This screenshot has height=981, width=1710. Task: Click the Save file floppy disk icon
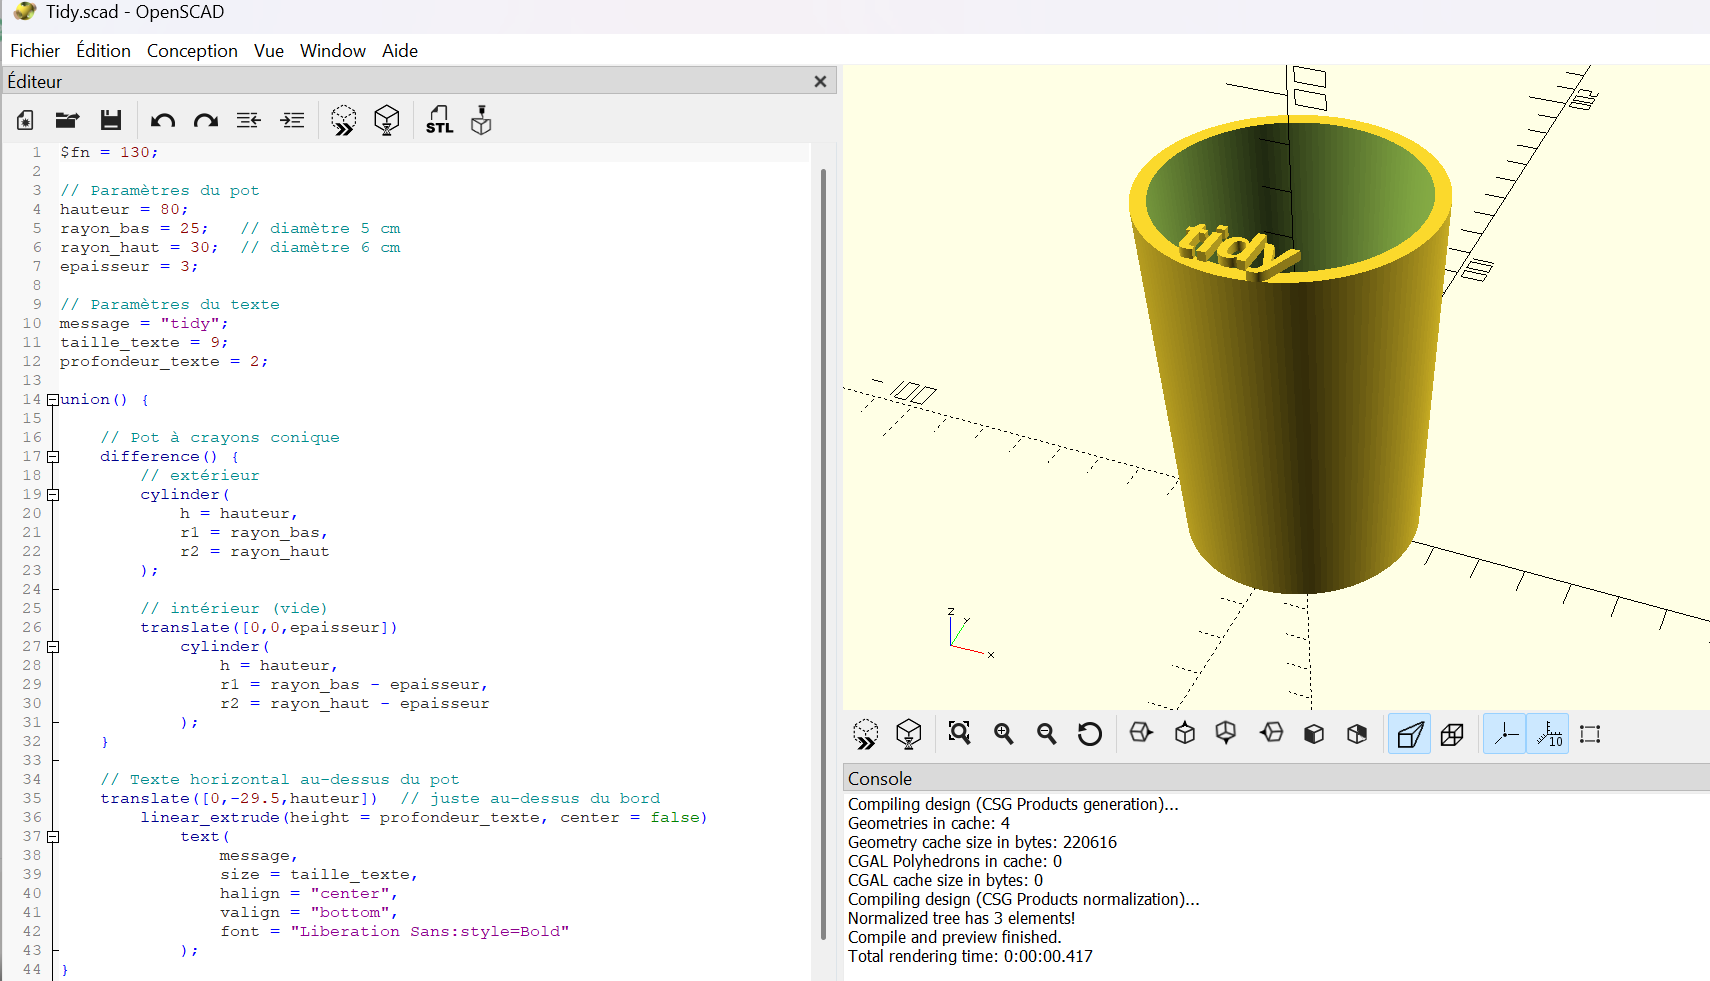coord(111,121)
